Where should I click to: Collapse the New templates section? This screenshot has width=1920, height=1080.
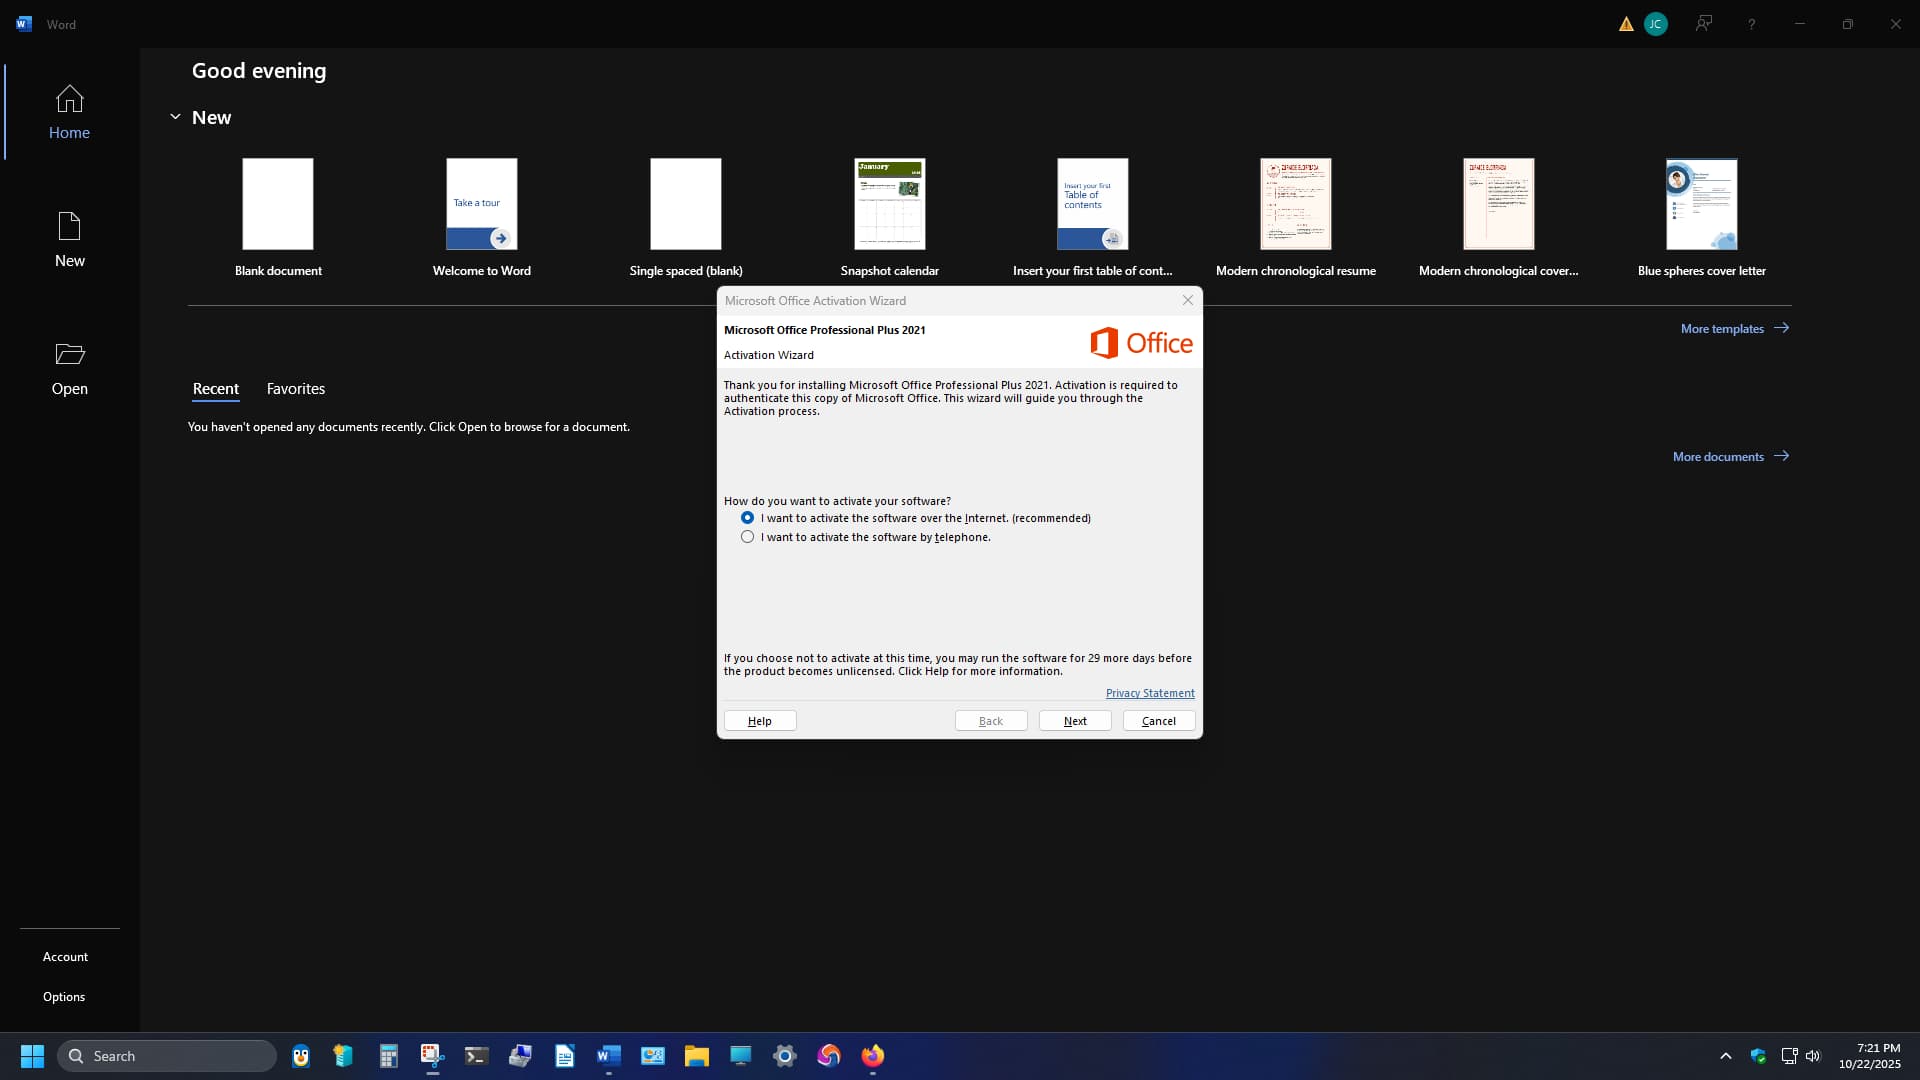(175, 117)
